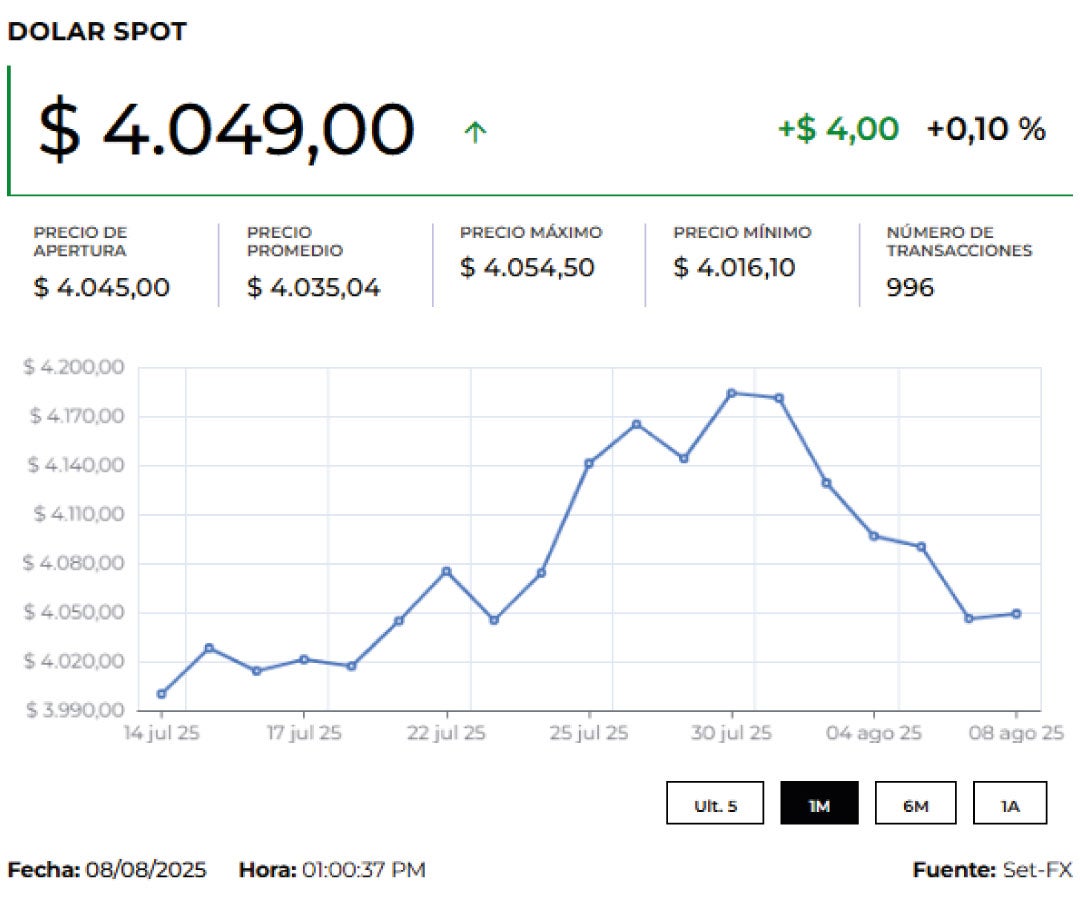Image resolution: width=1080 pixels, height=900 pixels.
Task: Switch chart to 6M range
Action: (x=915, y=804)
